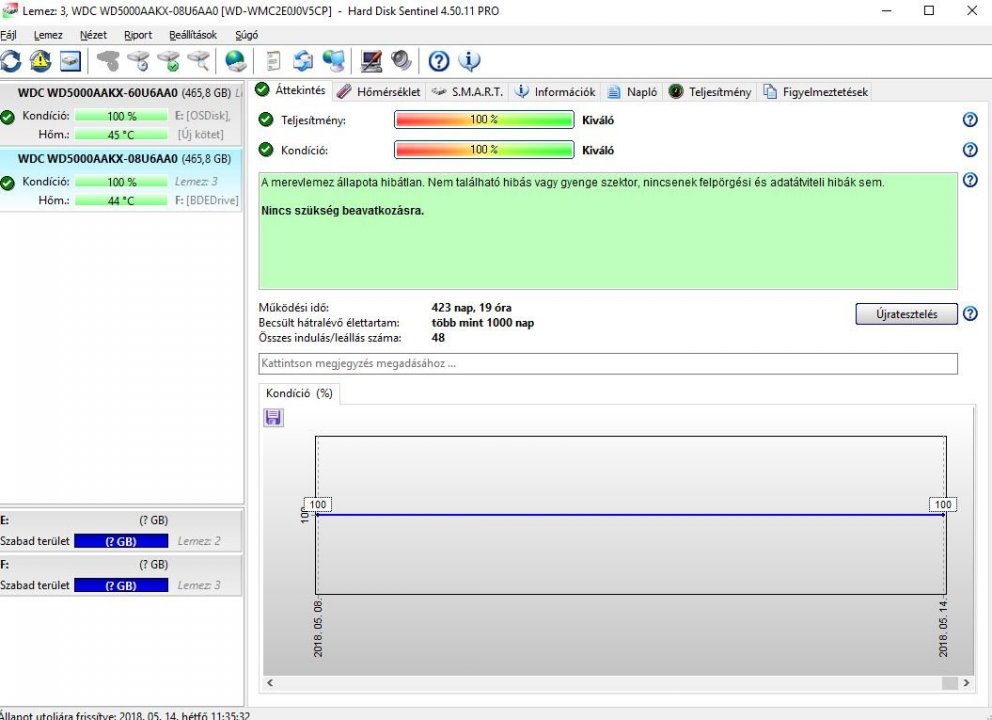Click the 'F: [BDEDrive]' volume label

[207, 201]
